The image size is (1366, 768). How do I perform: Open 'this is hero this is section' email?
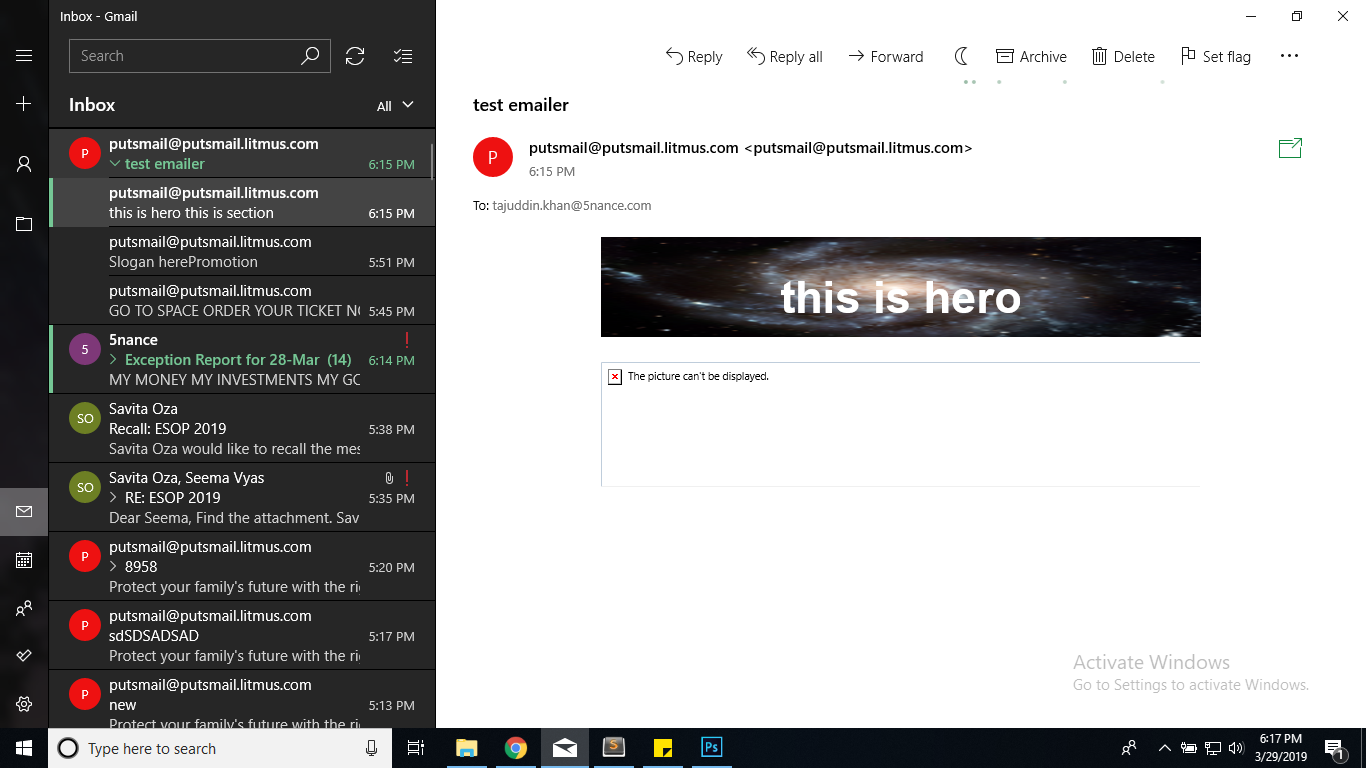tap(242, 203)
